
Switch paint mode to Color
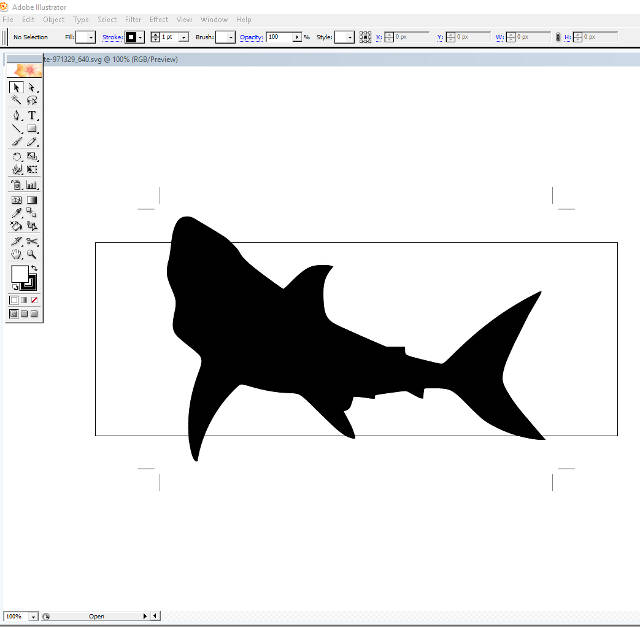pyautogui.click(x=14, y=300)
